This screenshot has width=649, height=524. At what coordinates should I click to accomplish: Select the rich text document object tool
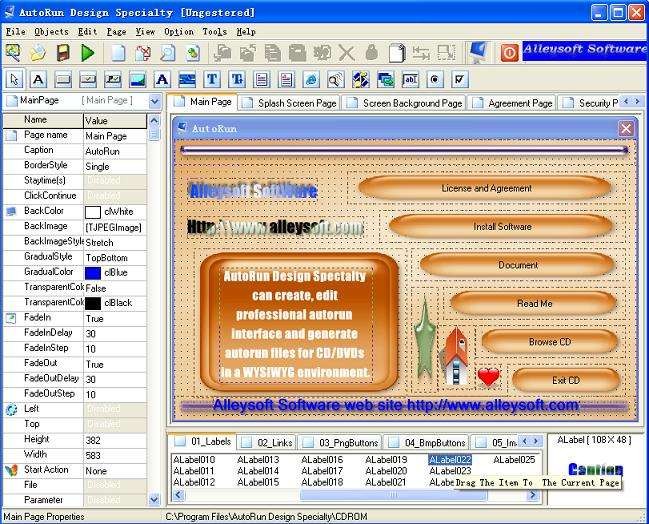click(286, 79)
